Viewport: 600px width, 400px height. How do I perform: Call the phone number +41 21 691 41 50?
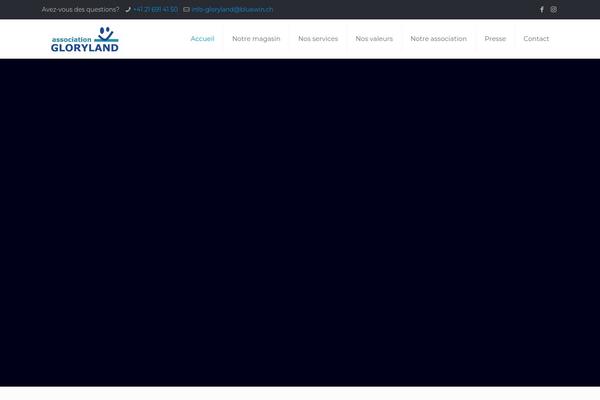pos(155,10)
